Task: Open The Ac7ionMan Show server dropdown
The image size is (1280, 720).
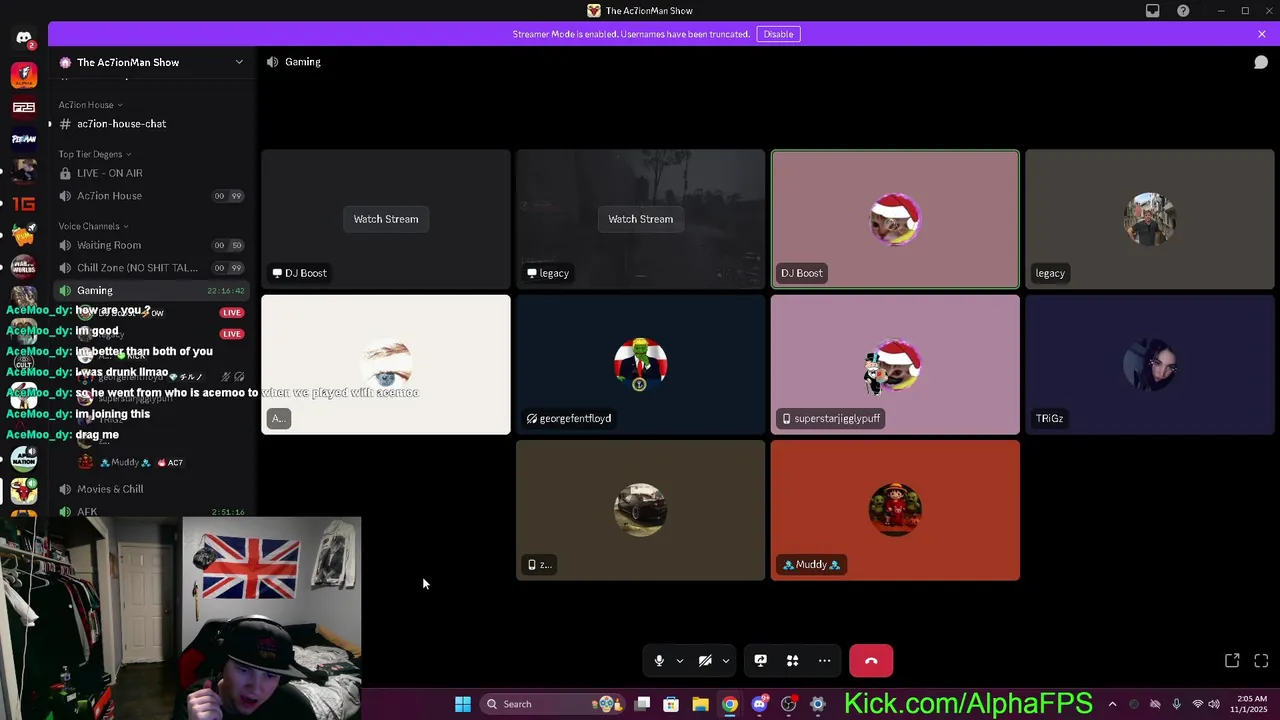Action: (x=239, y=62)
